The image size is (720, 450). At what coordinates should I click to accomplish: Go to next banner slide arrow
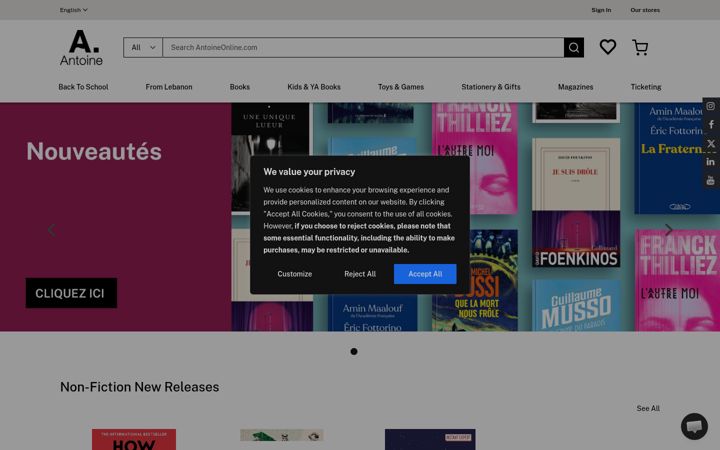point(669,230)
